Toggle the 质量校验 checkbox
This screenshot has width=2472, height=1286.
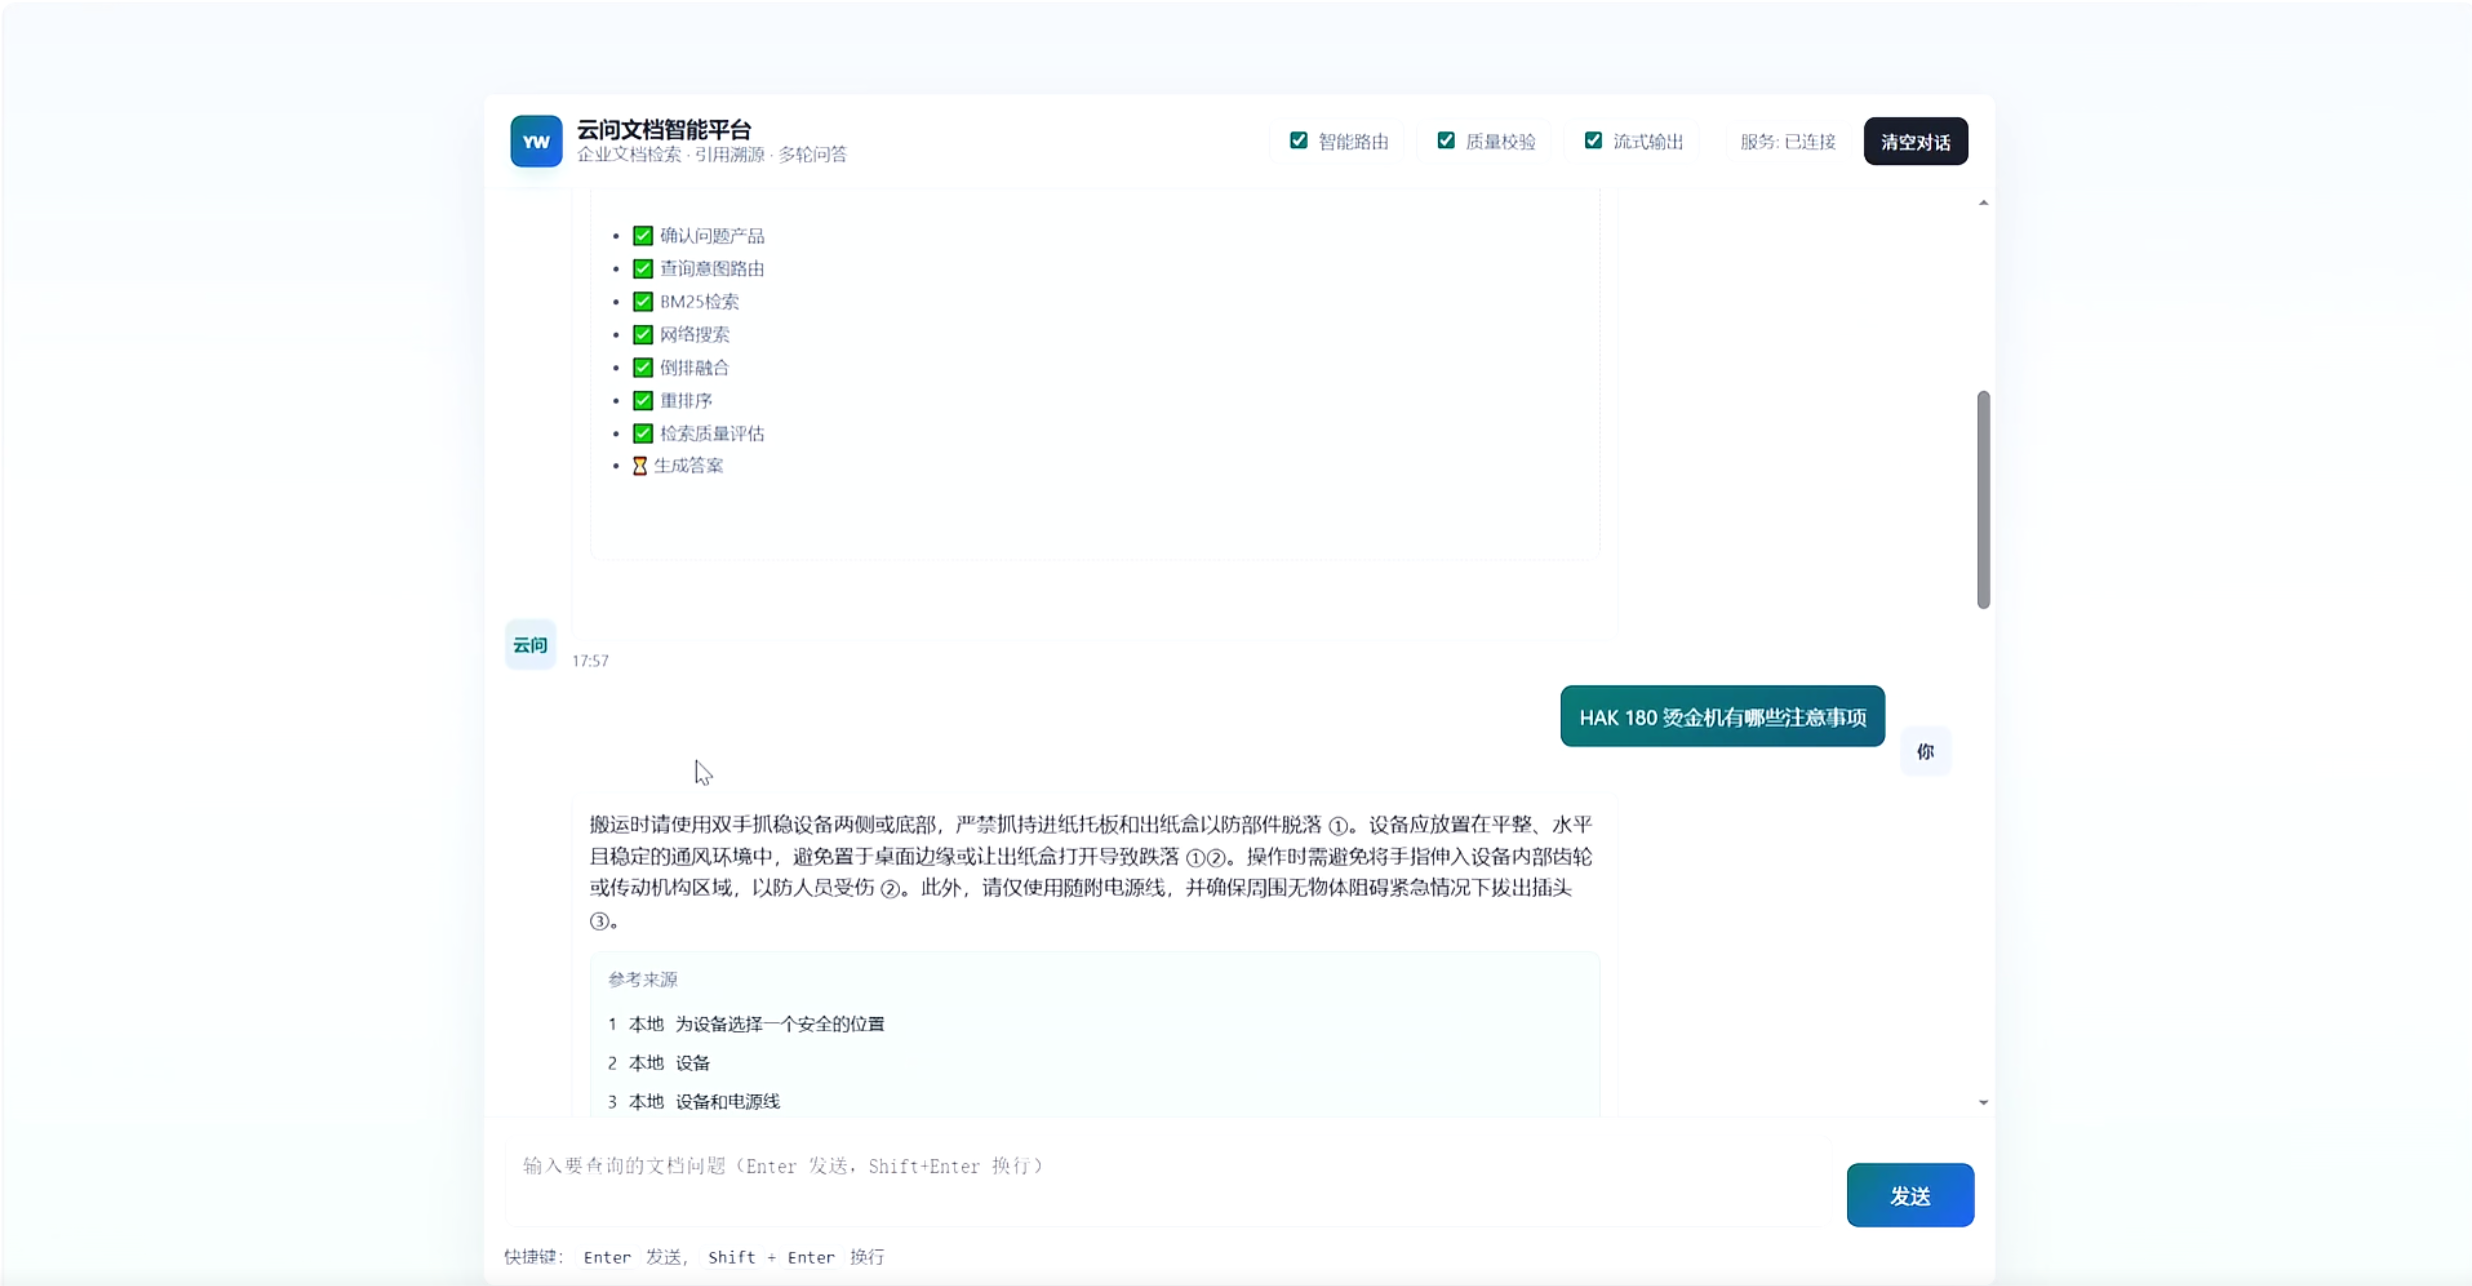tap(1446, 141)
